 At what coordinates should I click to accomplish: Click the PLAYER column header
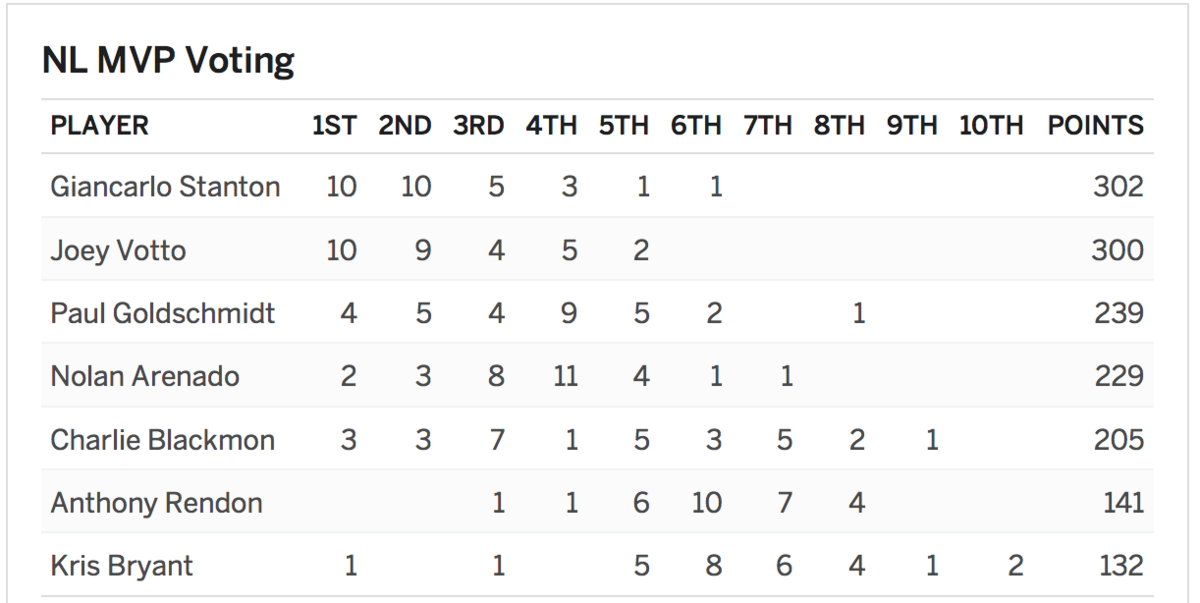(99, 126)
